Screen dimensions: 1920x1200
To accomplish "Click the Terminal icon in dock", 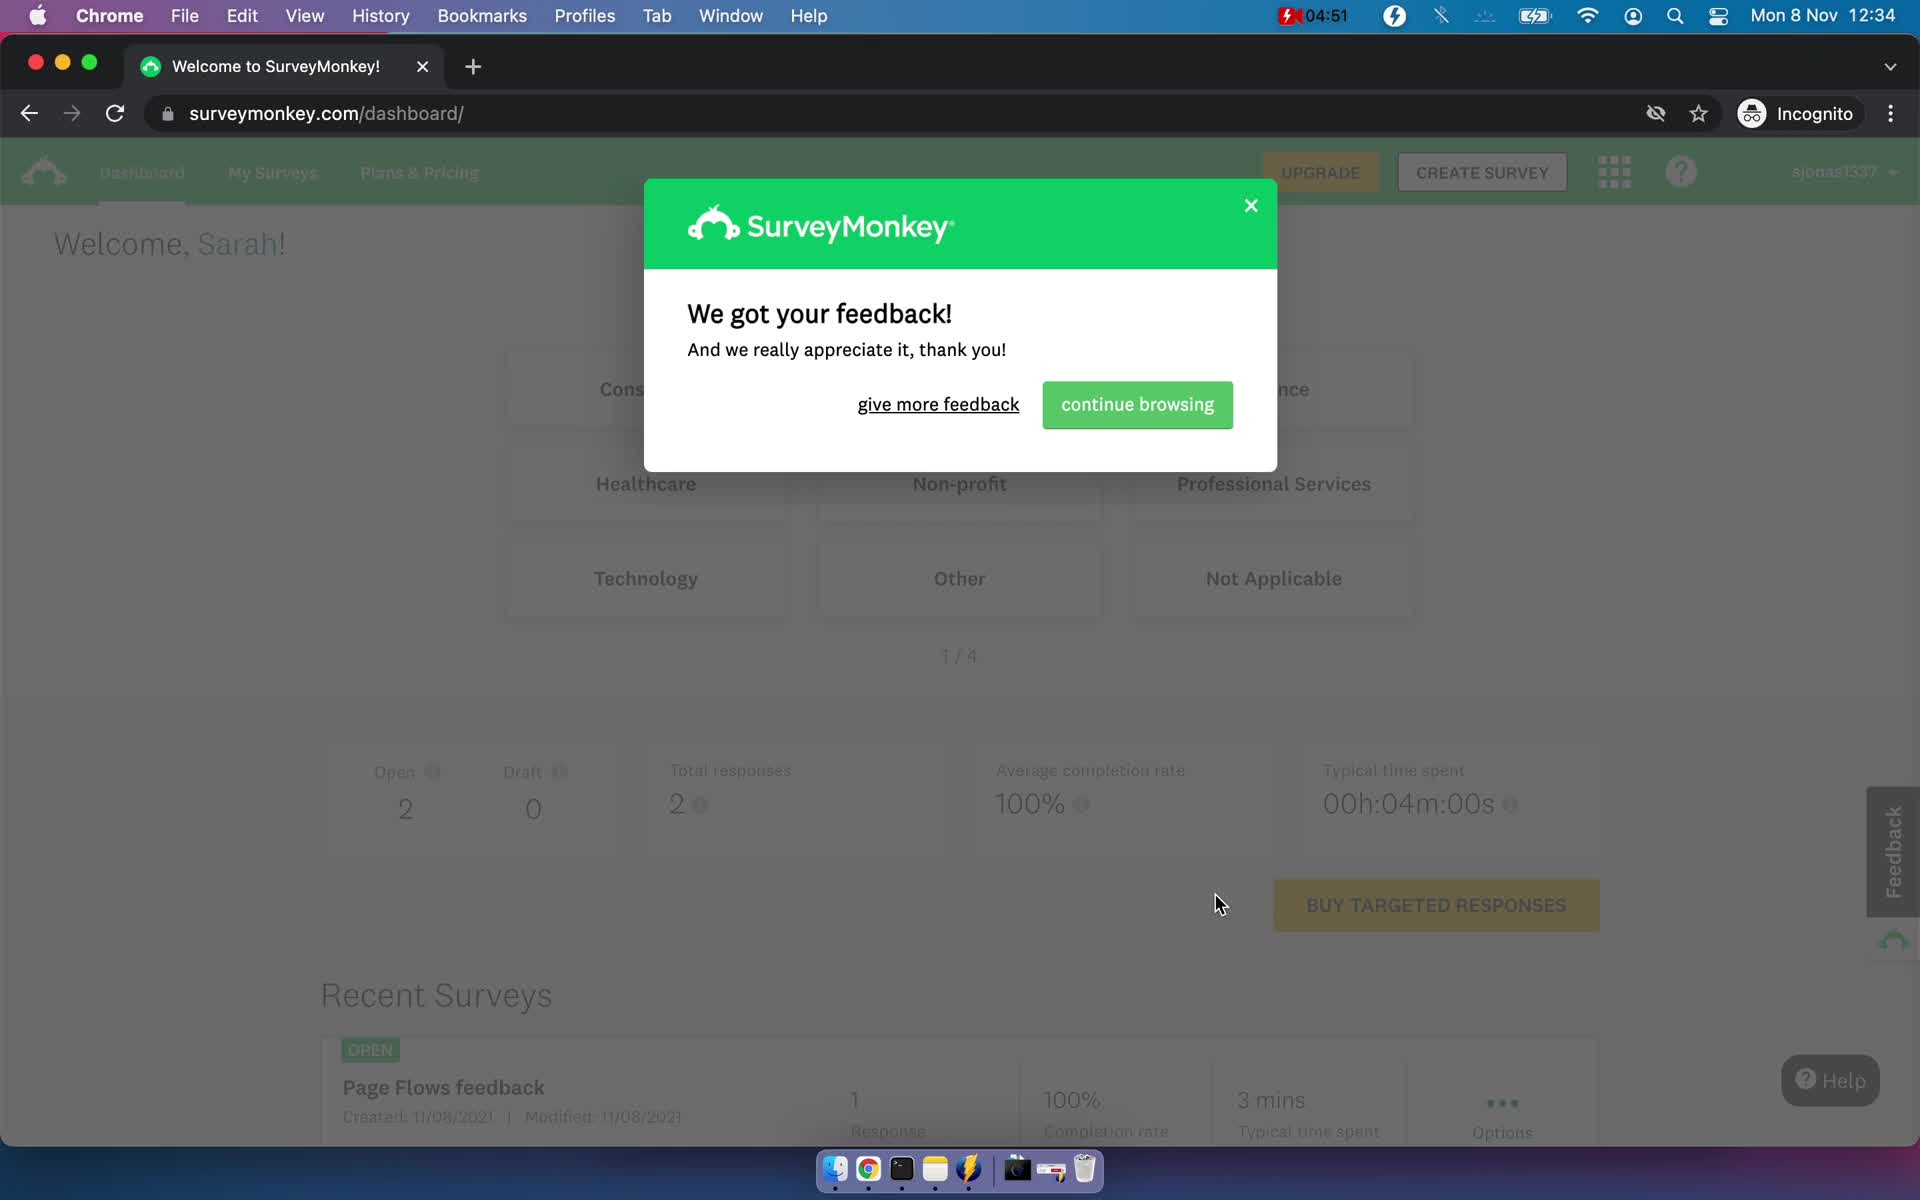I will pyautogui.click(x=901, y=1170).
